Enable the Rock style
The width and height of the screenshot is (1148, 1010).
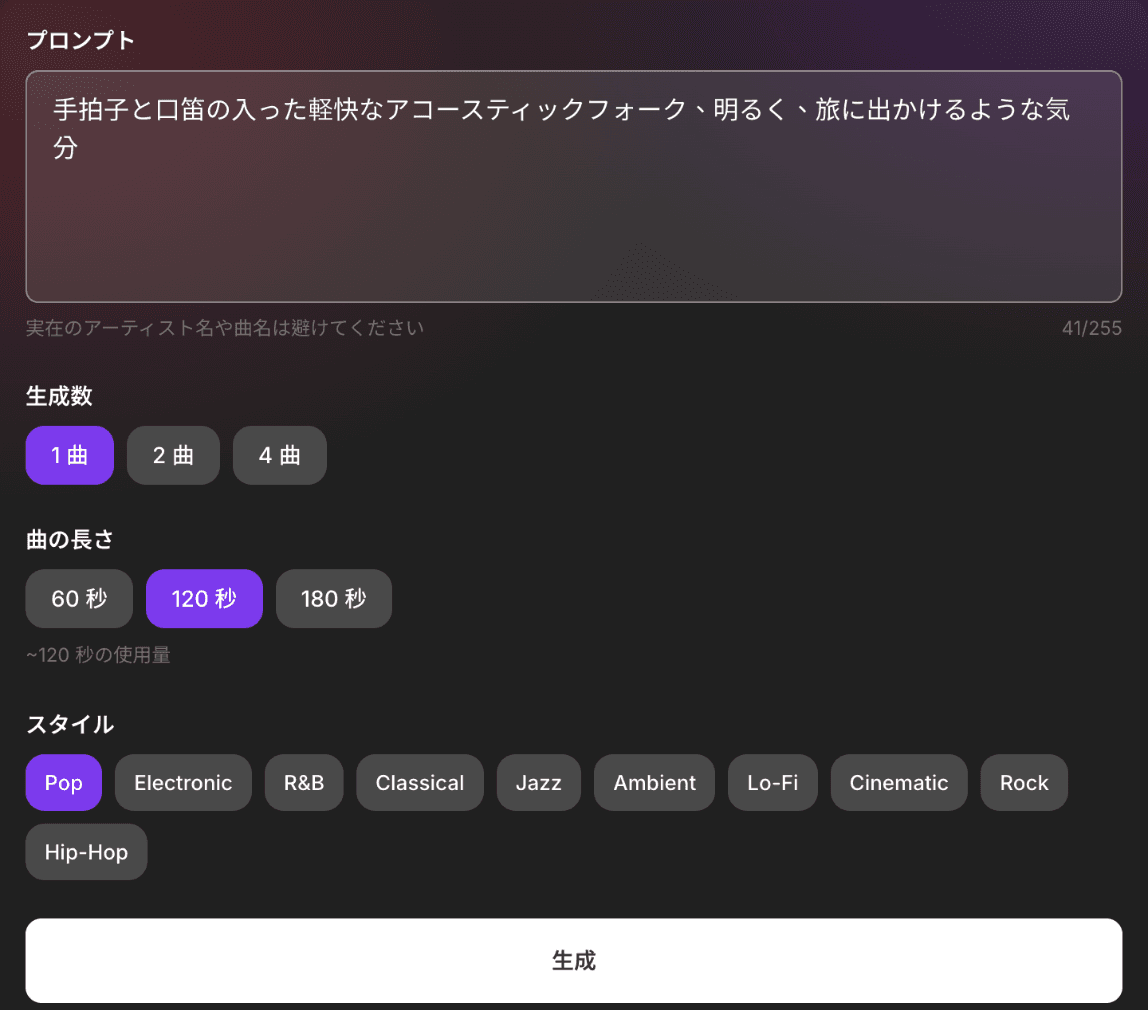tap(1024, 782)
